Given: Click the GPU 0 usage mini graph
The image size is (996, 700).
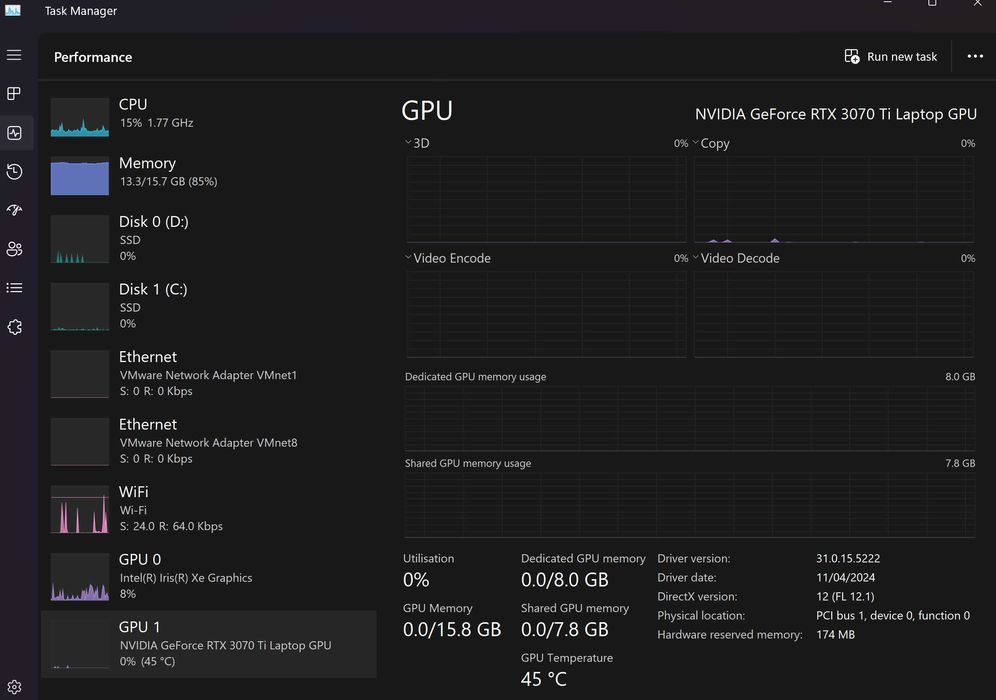Looking at the screenshot, I should [79, 577].
